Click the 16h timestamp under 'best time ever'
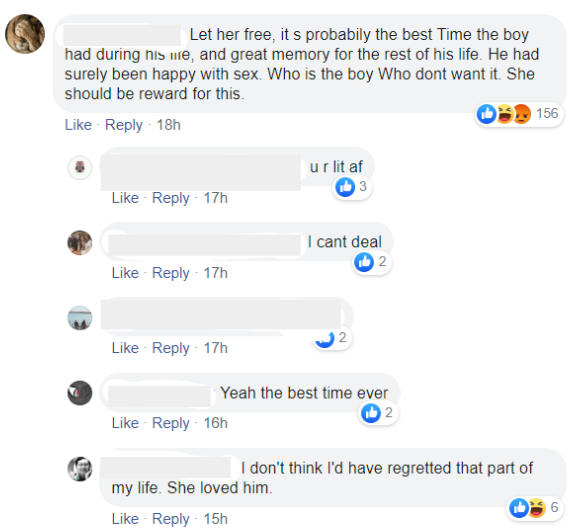 pyautogui.click(x=216, y=423)
